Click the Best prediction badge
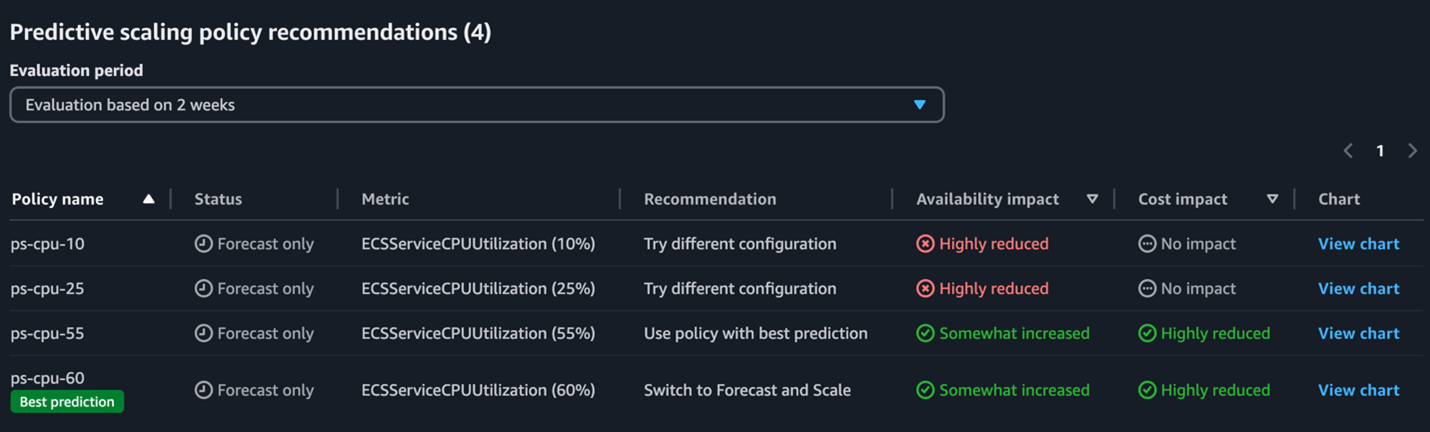Screen dimensions: 1430x432 [67, 402]
